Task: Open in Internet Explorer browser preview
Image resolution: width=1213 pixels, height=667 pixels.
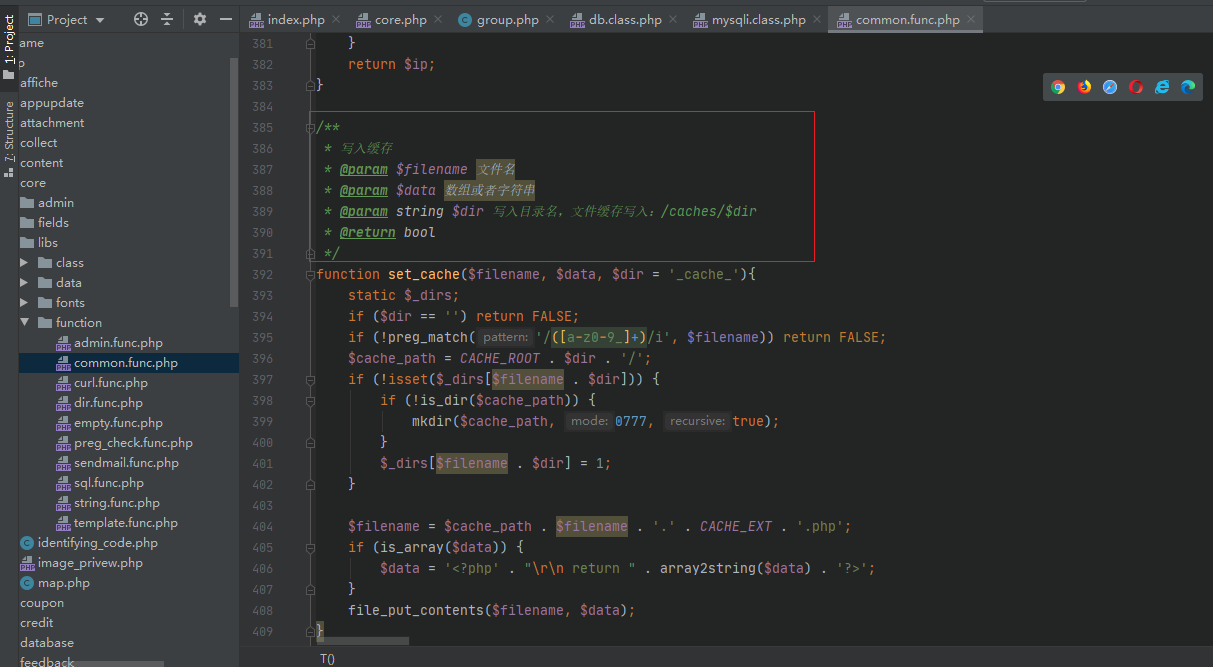Action: click(x=1162, y=87)
